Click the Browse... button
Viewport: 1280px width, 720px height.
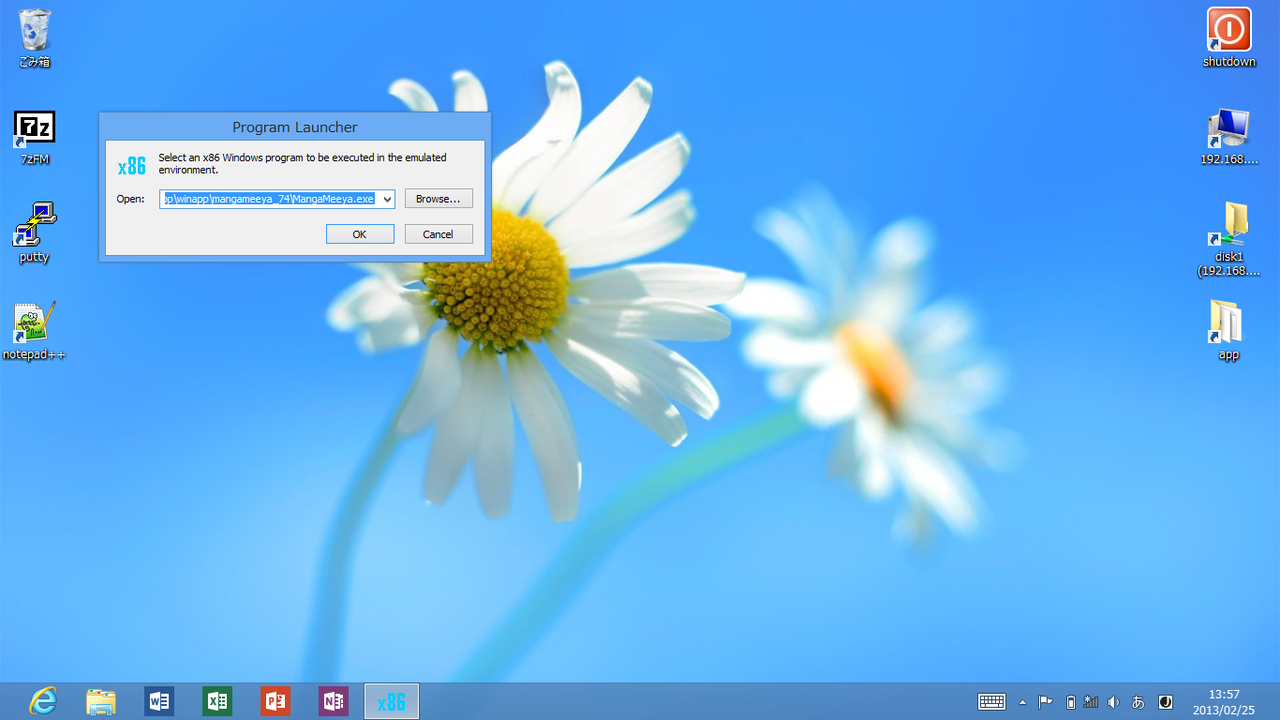(x=438, y=199)
